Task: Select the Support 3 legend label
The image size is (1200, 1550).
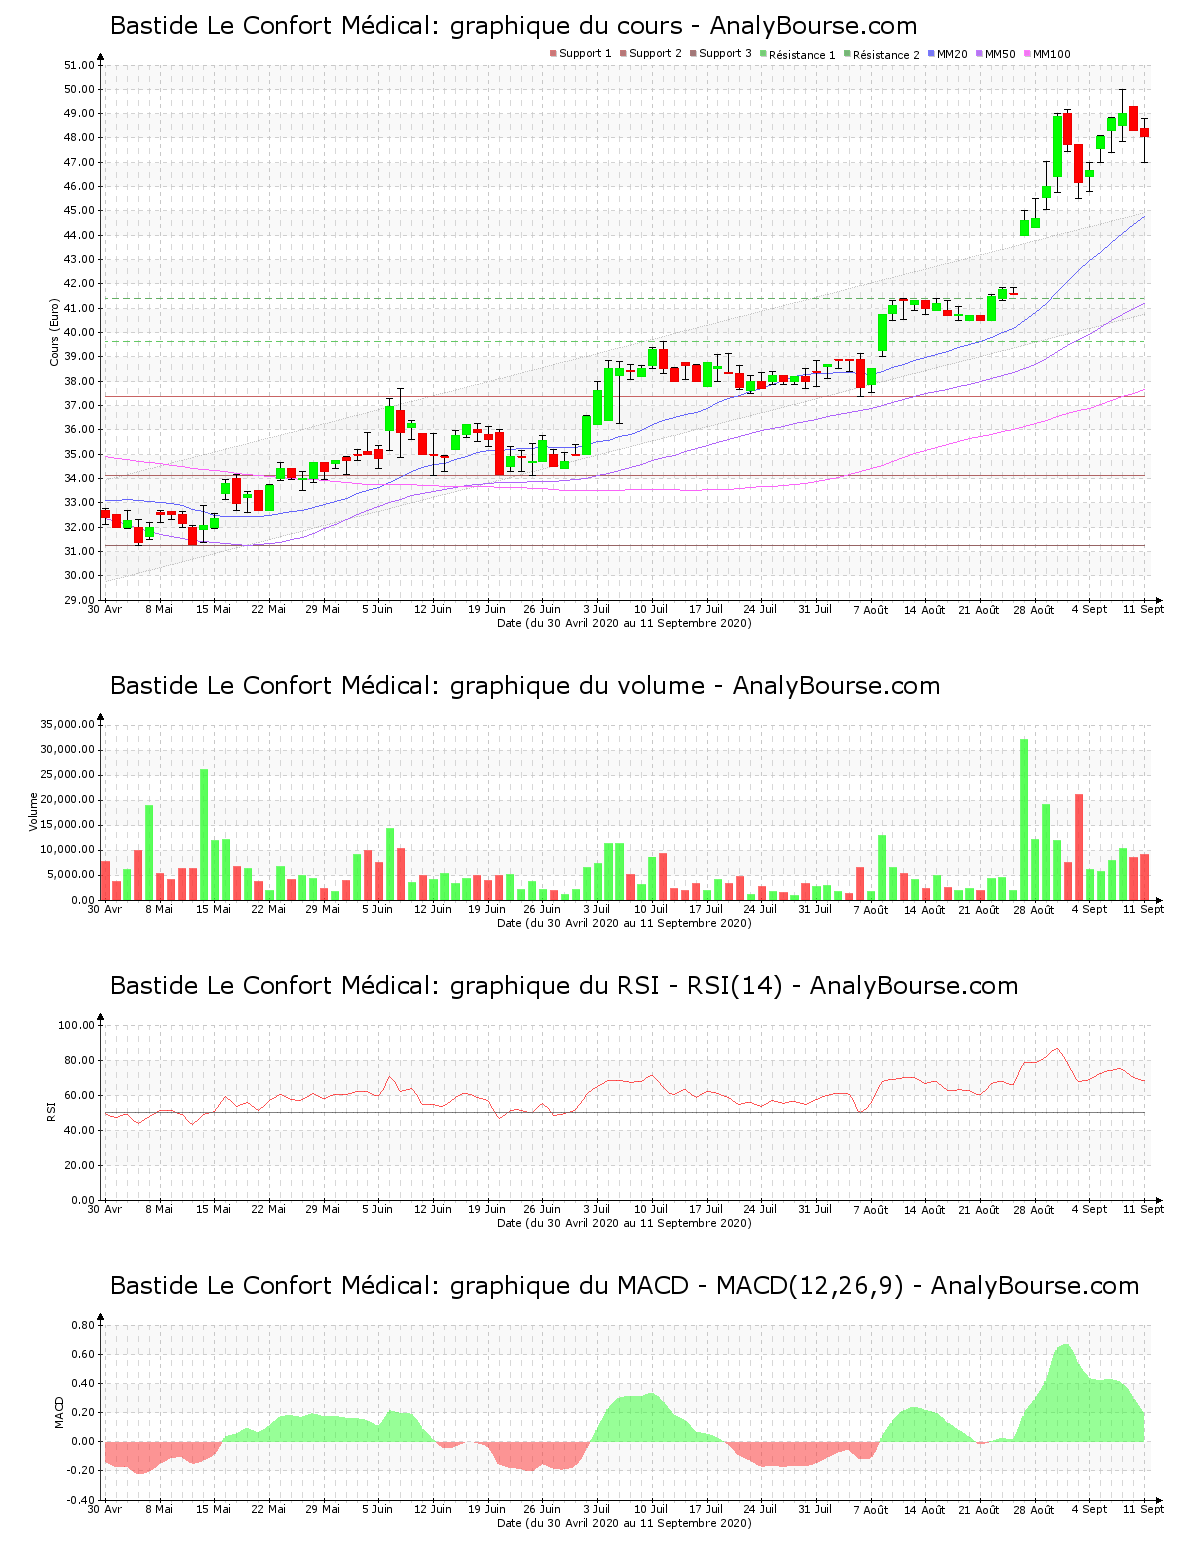Action: tap(725, 54)
